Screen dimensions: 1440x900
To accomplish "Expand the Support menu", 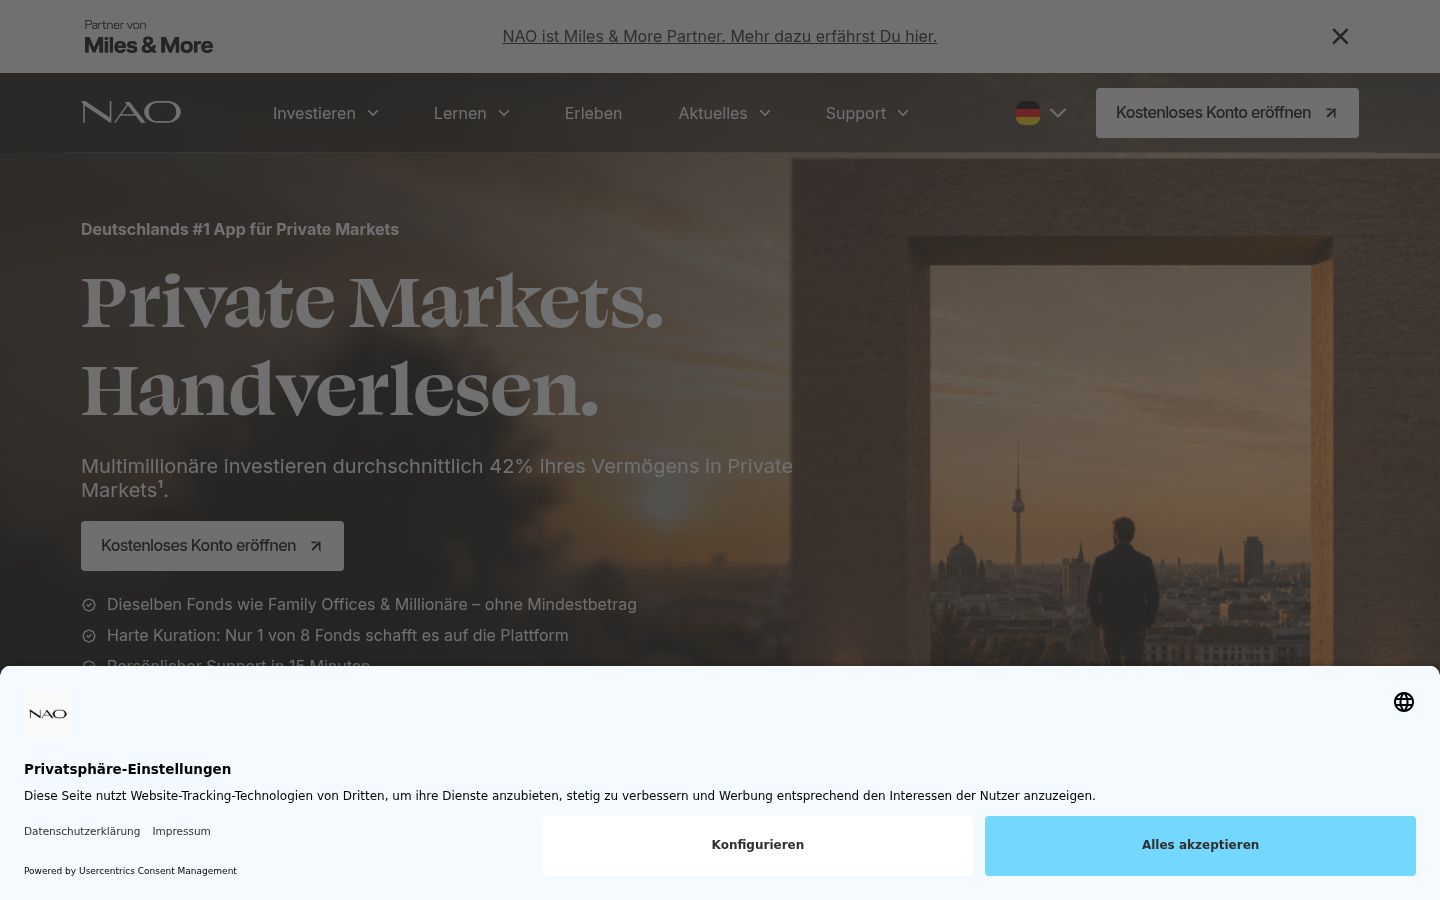I will tap(867, 113).
